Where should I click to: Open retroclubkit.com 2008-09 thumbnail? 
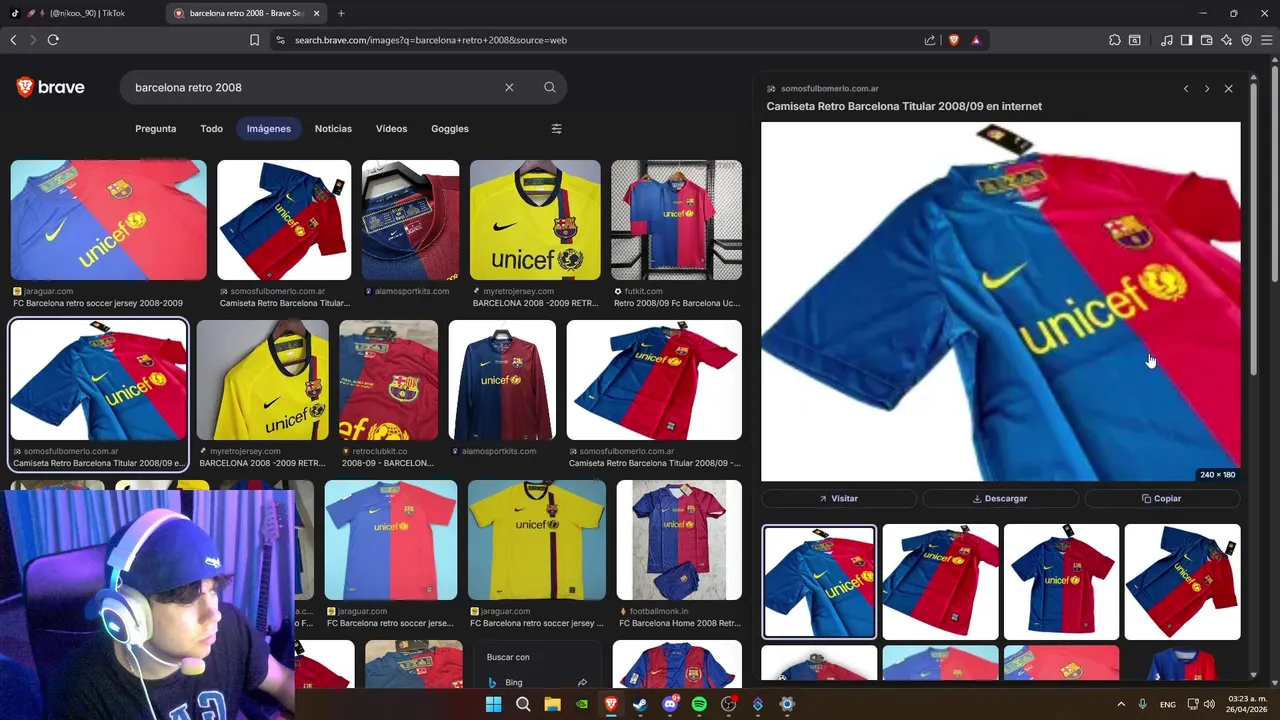tap(388, 380)
